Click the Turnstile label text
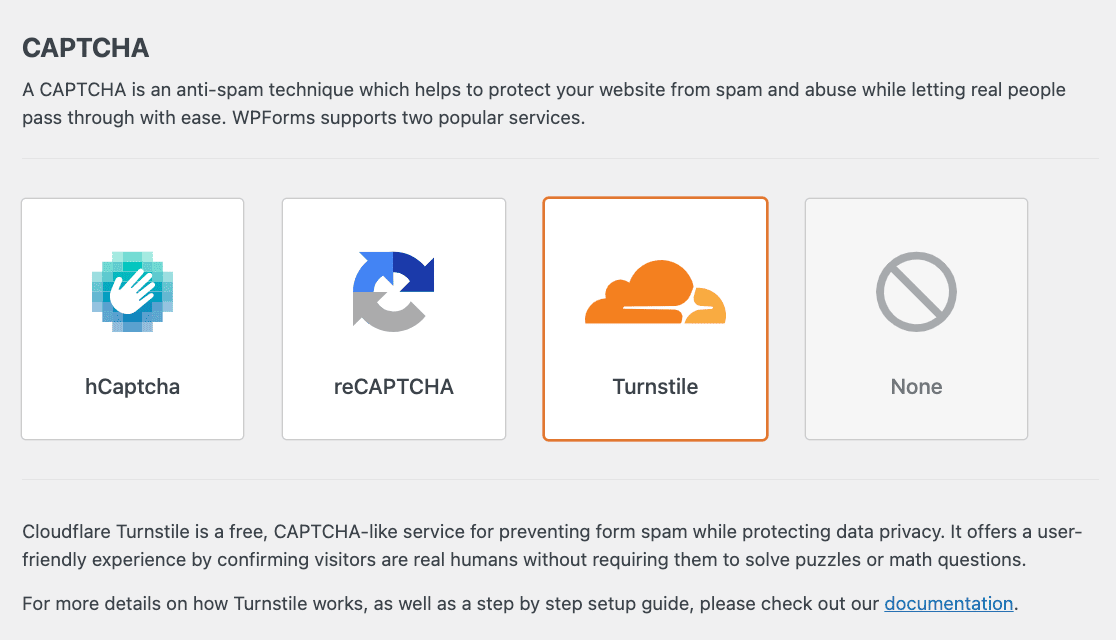Image resolution: width=1116 pixels, height=640 pixels. point(655,387)
